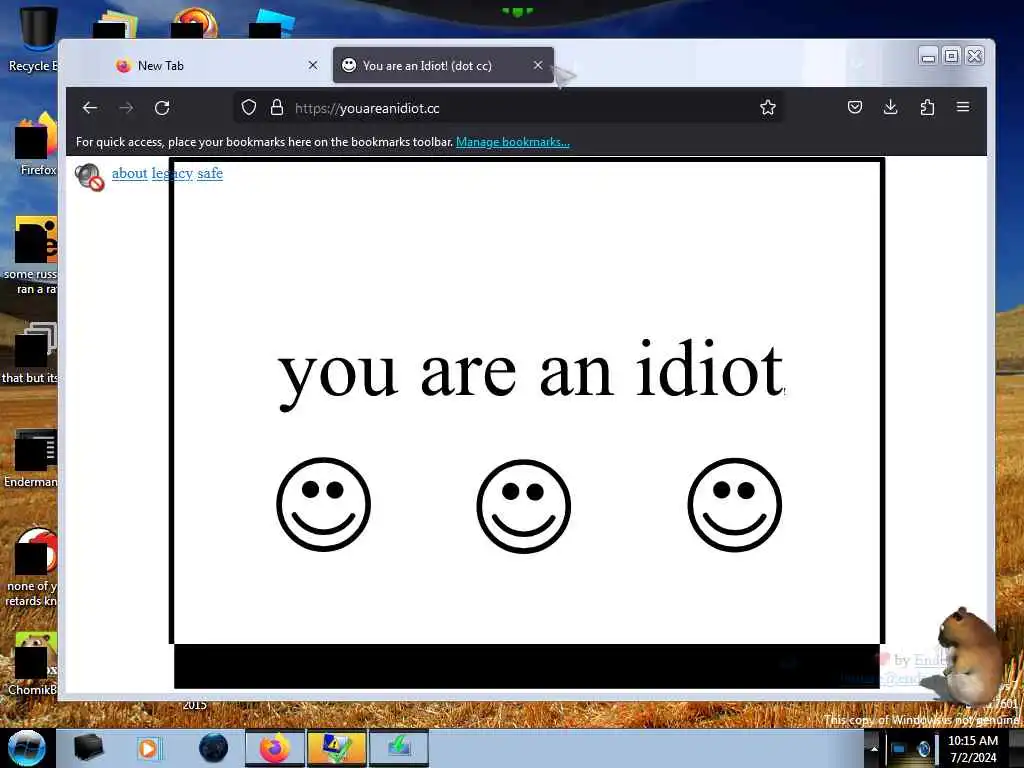Open the Save to Pocket icon
The image size is (1024, 768).
[855, 107]
